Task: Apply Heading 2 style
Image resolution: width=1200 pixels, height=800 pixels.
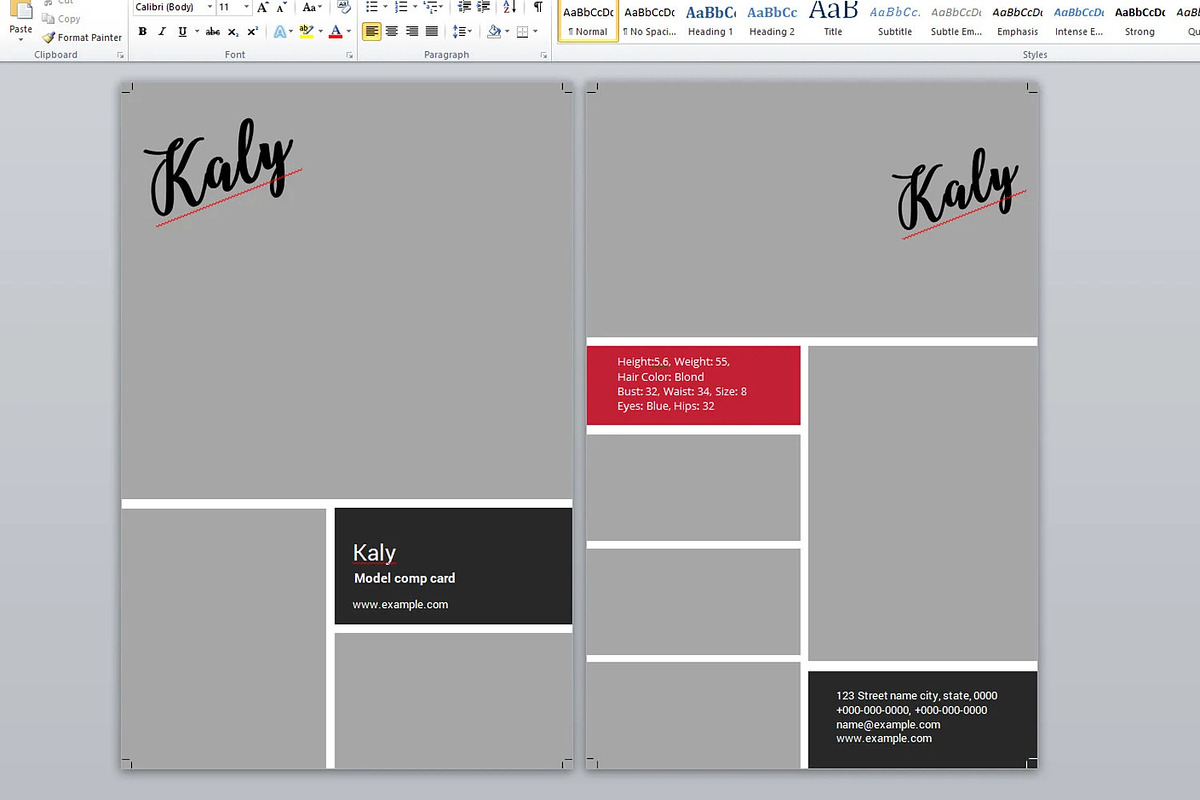Action: pos(772,20)
